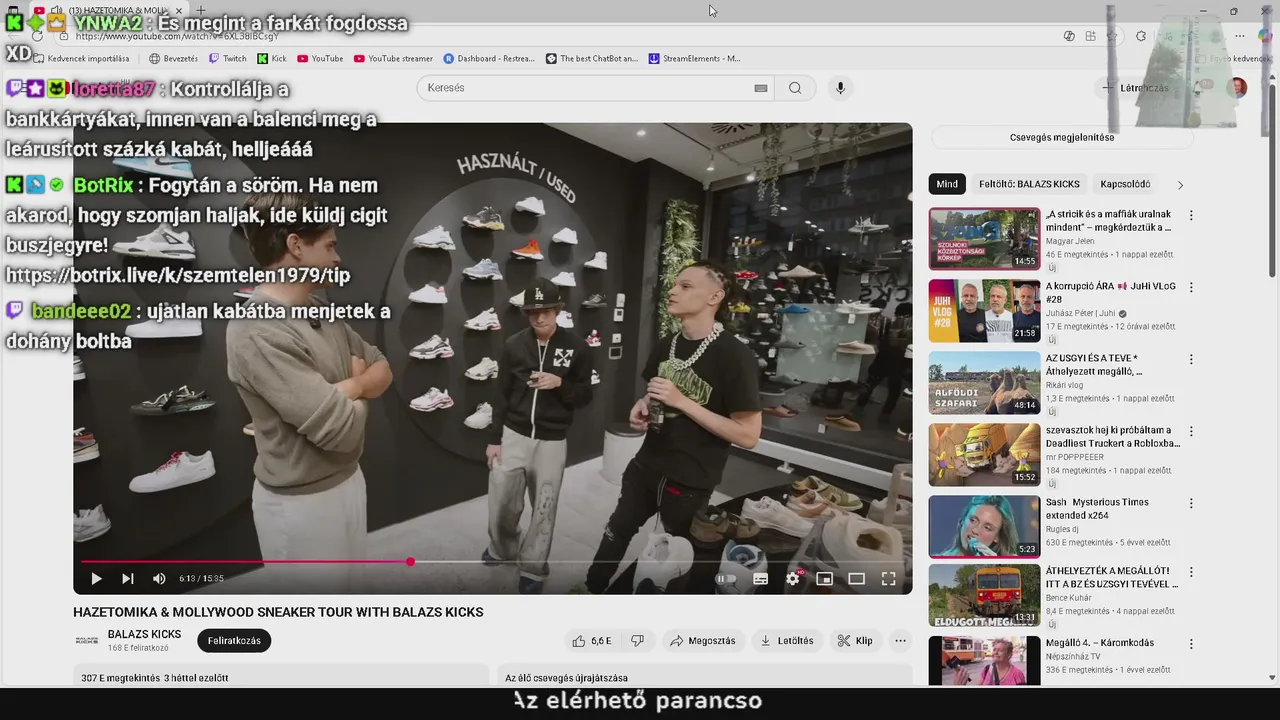Enter fullscreen mode
This screenshot has width=1280, height=720.
888,579
